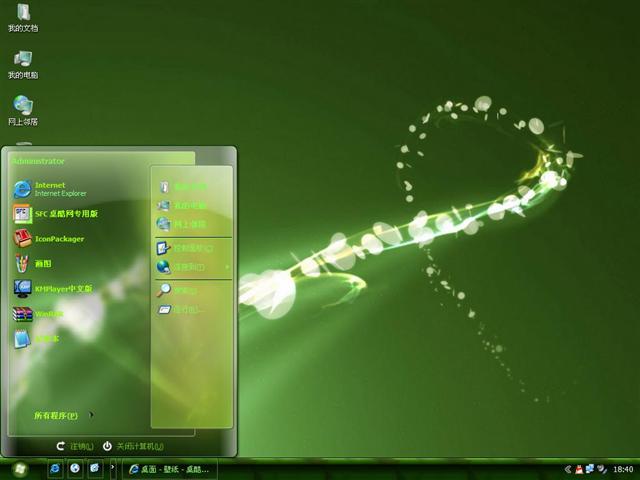The height and width of the screenshot is (480, 640).
Task: Choose 搜索 in Start menu right panel
Action: point(180,291)
